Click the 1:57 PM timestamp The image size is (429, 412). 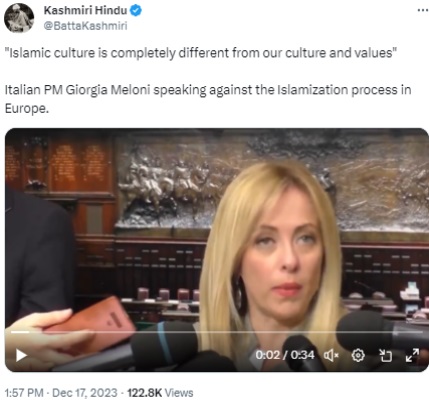24,393
